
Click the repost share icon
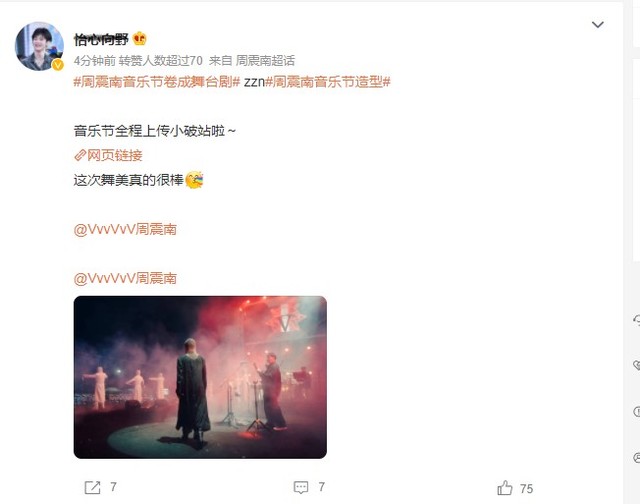click(x=92, y=487)
